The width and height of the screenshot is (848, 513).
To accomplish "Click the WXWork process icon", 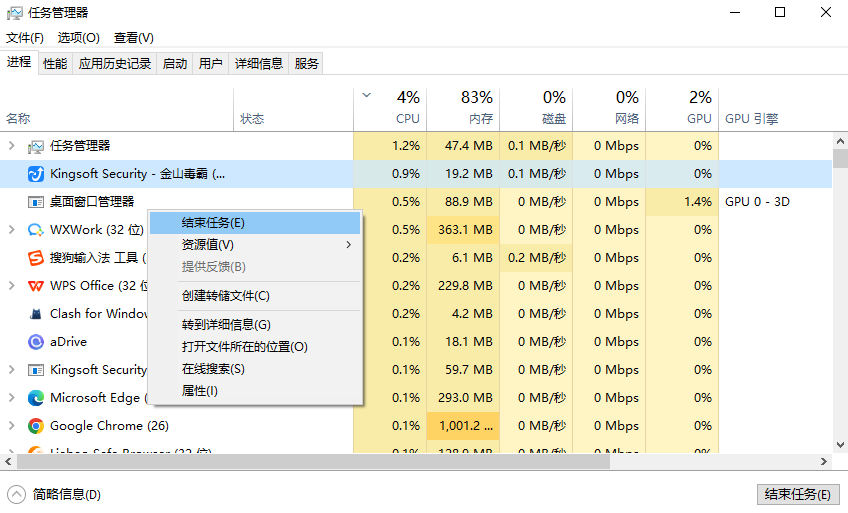I will coord(36,230).
